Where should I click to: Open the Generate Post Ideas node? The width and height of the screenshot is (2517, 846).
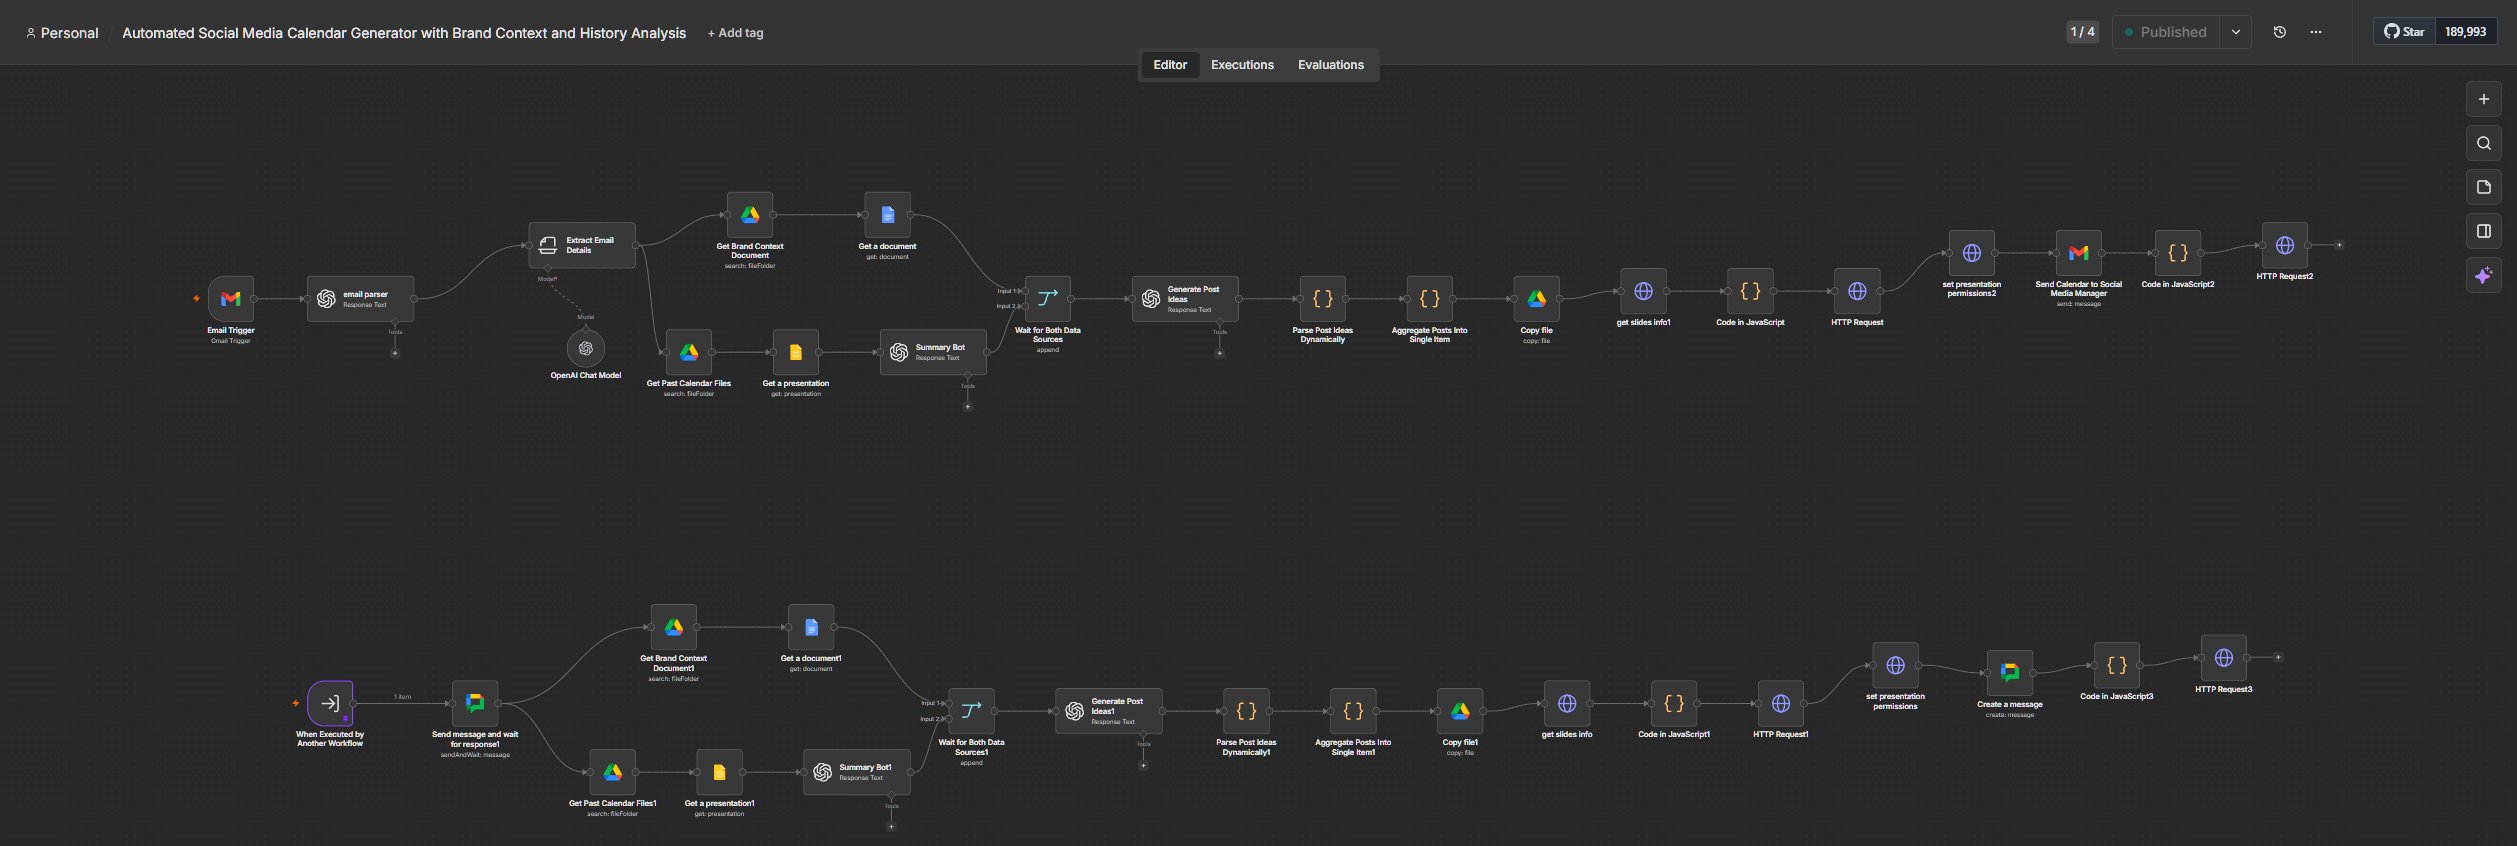pyautogui.click(x=1185, y=298)
